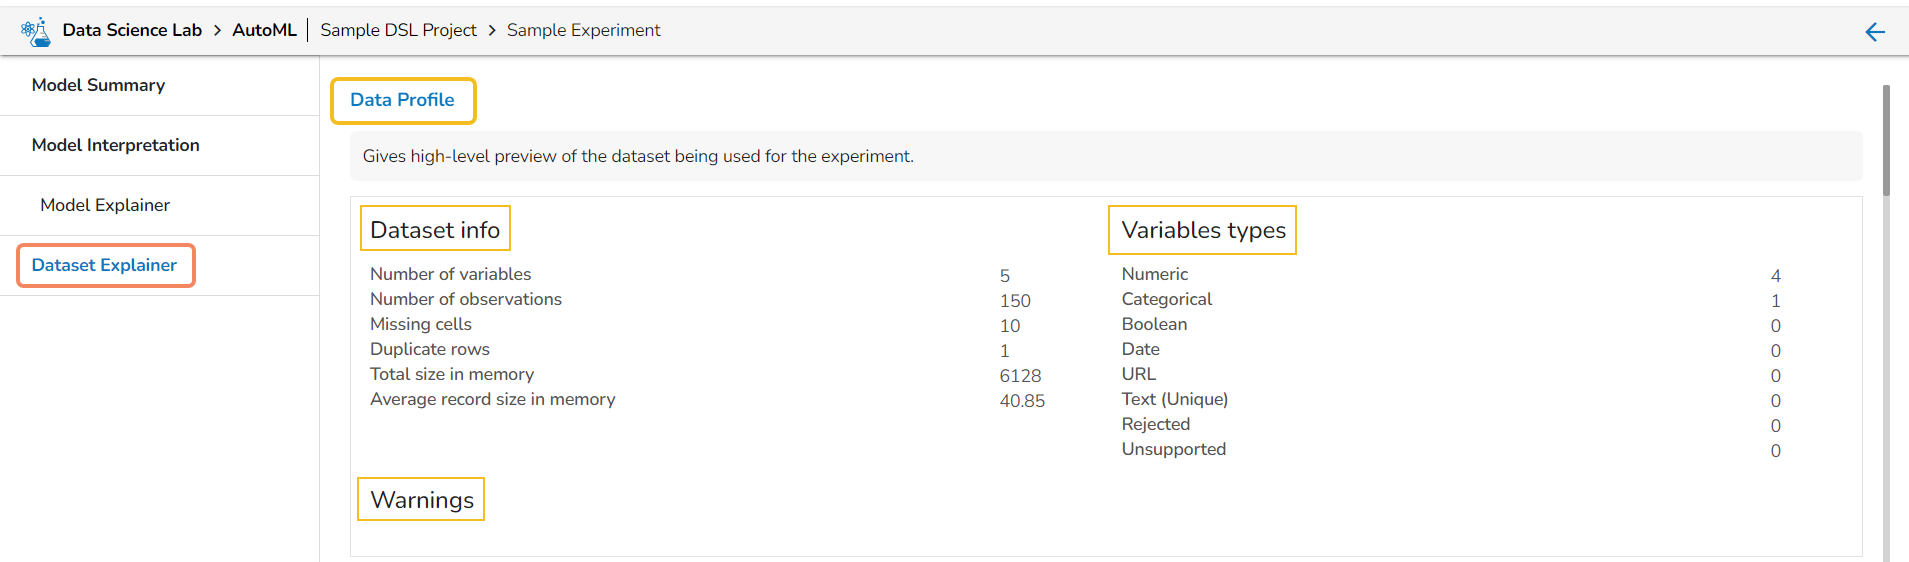This screenshot has width=1909, height=562.
Task: Click the Dataset info heading
Action: 435,230
